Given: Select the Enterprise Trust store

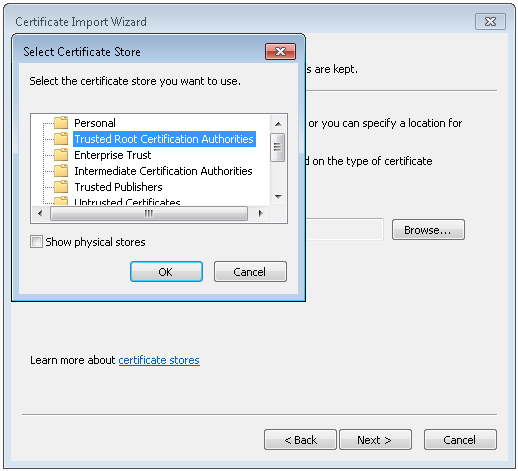Looking at the screenshot, I should pos(113,155).
